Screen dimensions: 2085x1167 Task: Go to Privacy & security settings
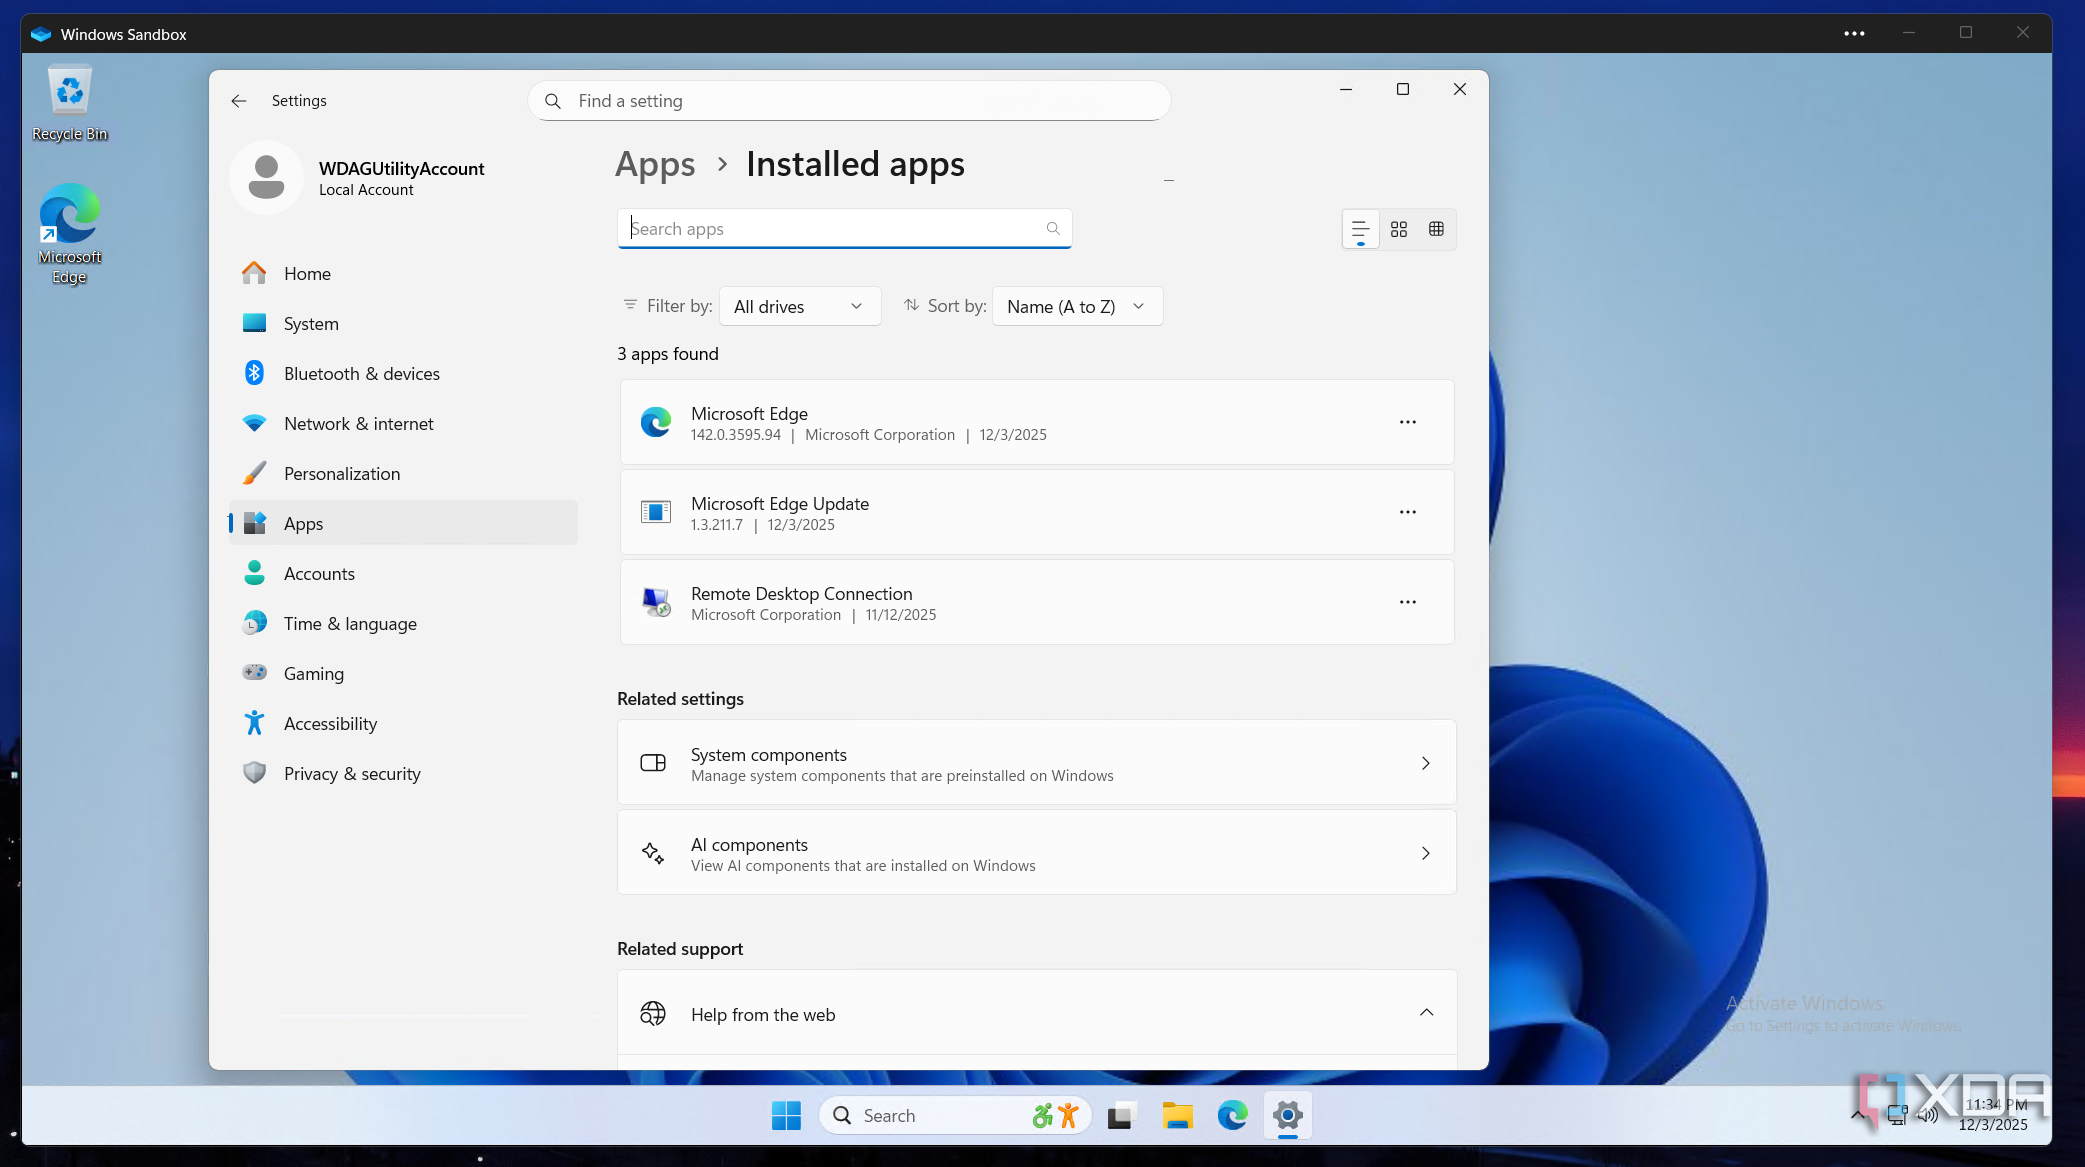tap(352, 774)
